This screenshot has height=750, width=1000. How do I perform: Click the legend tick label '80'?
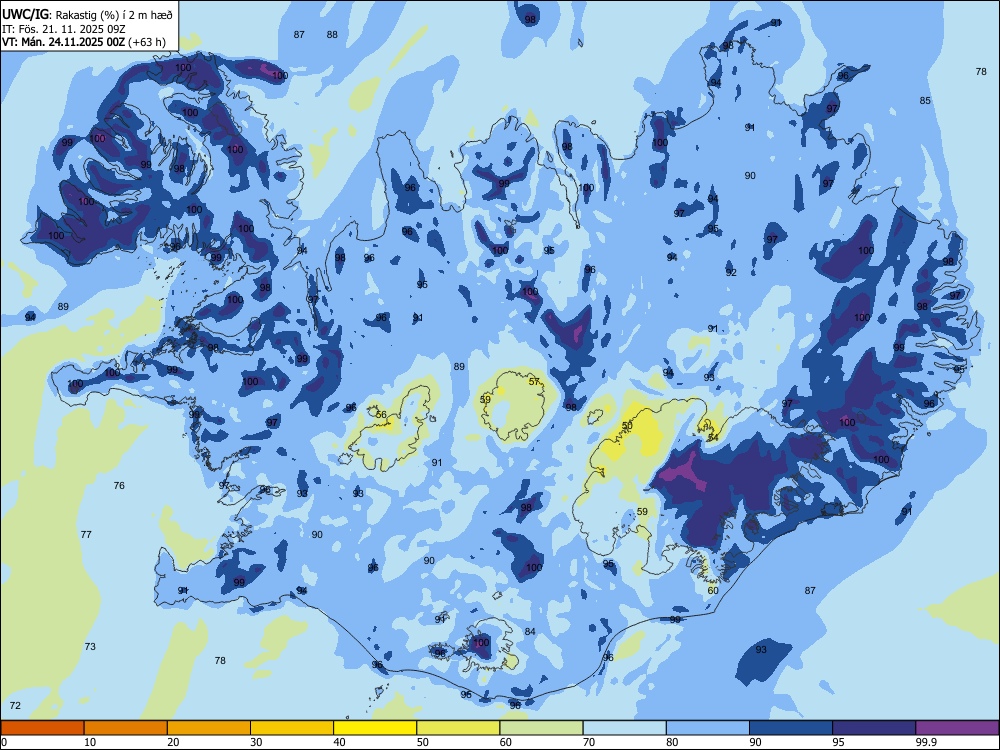(672, 742)
